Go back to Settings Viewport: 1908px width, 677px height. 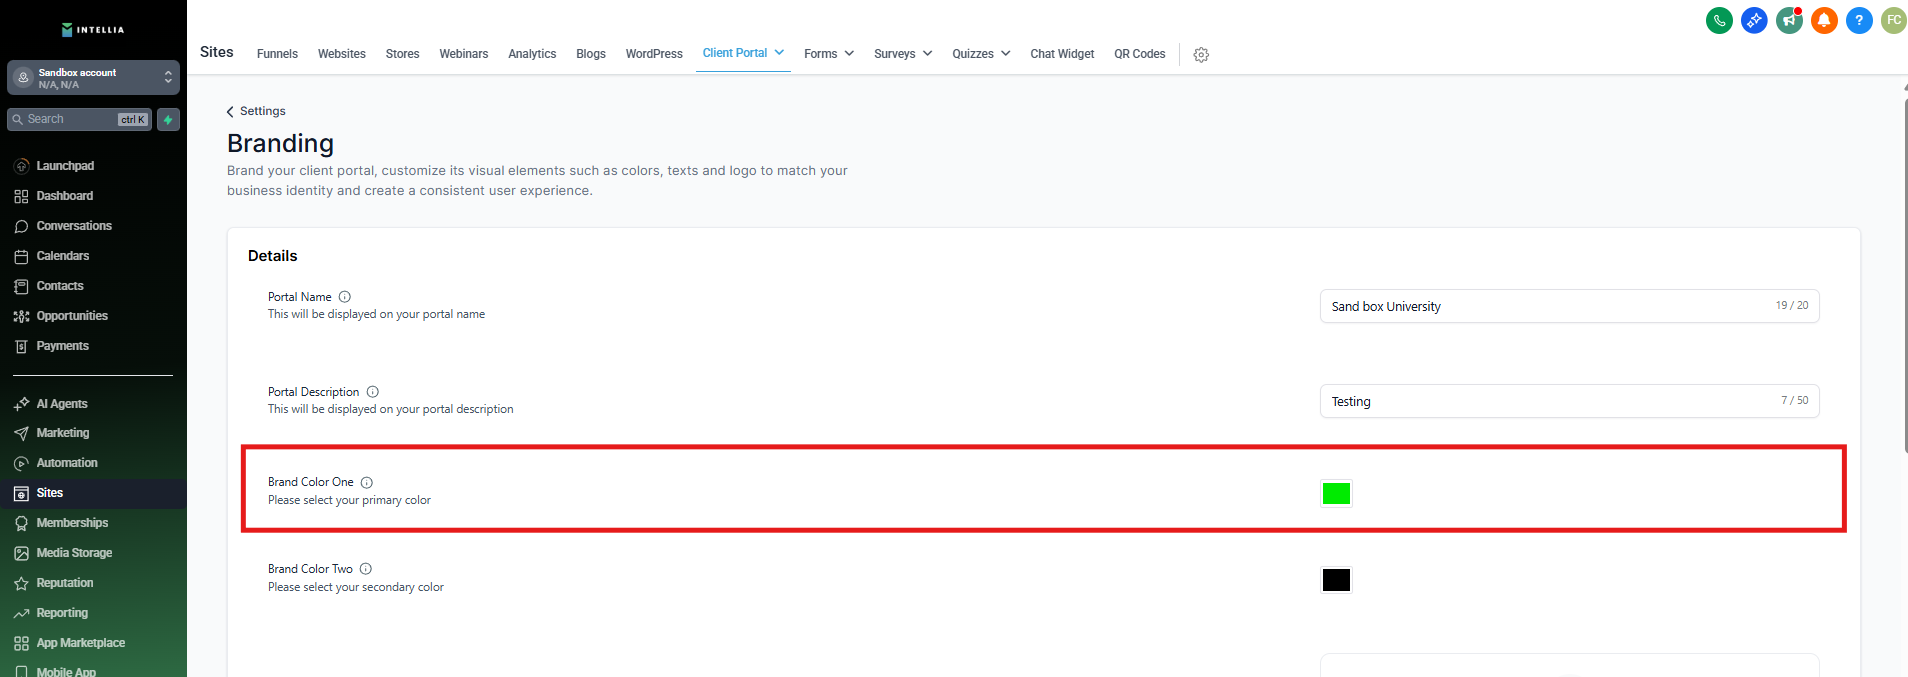coord(256,111)
